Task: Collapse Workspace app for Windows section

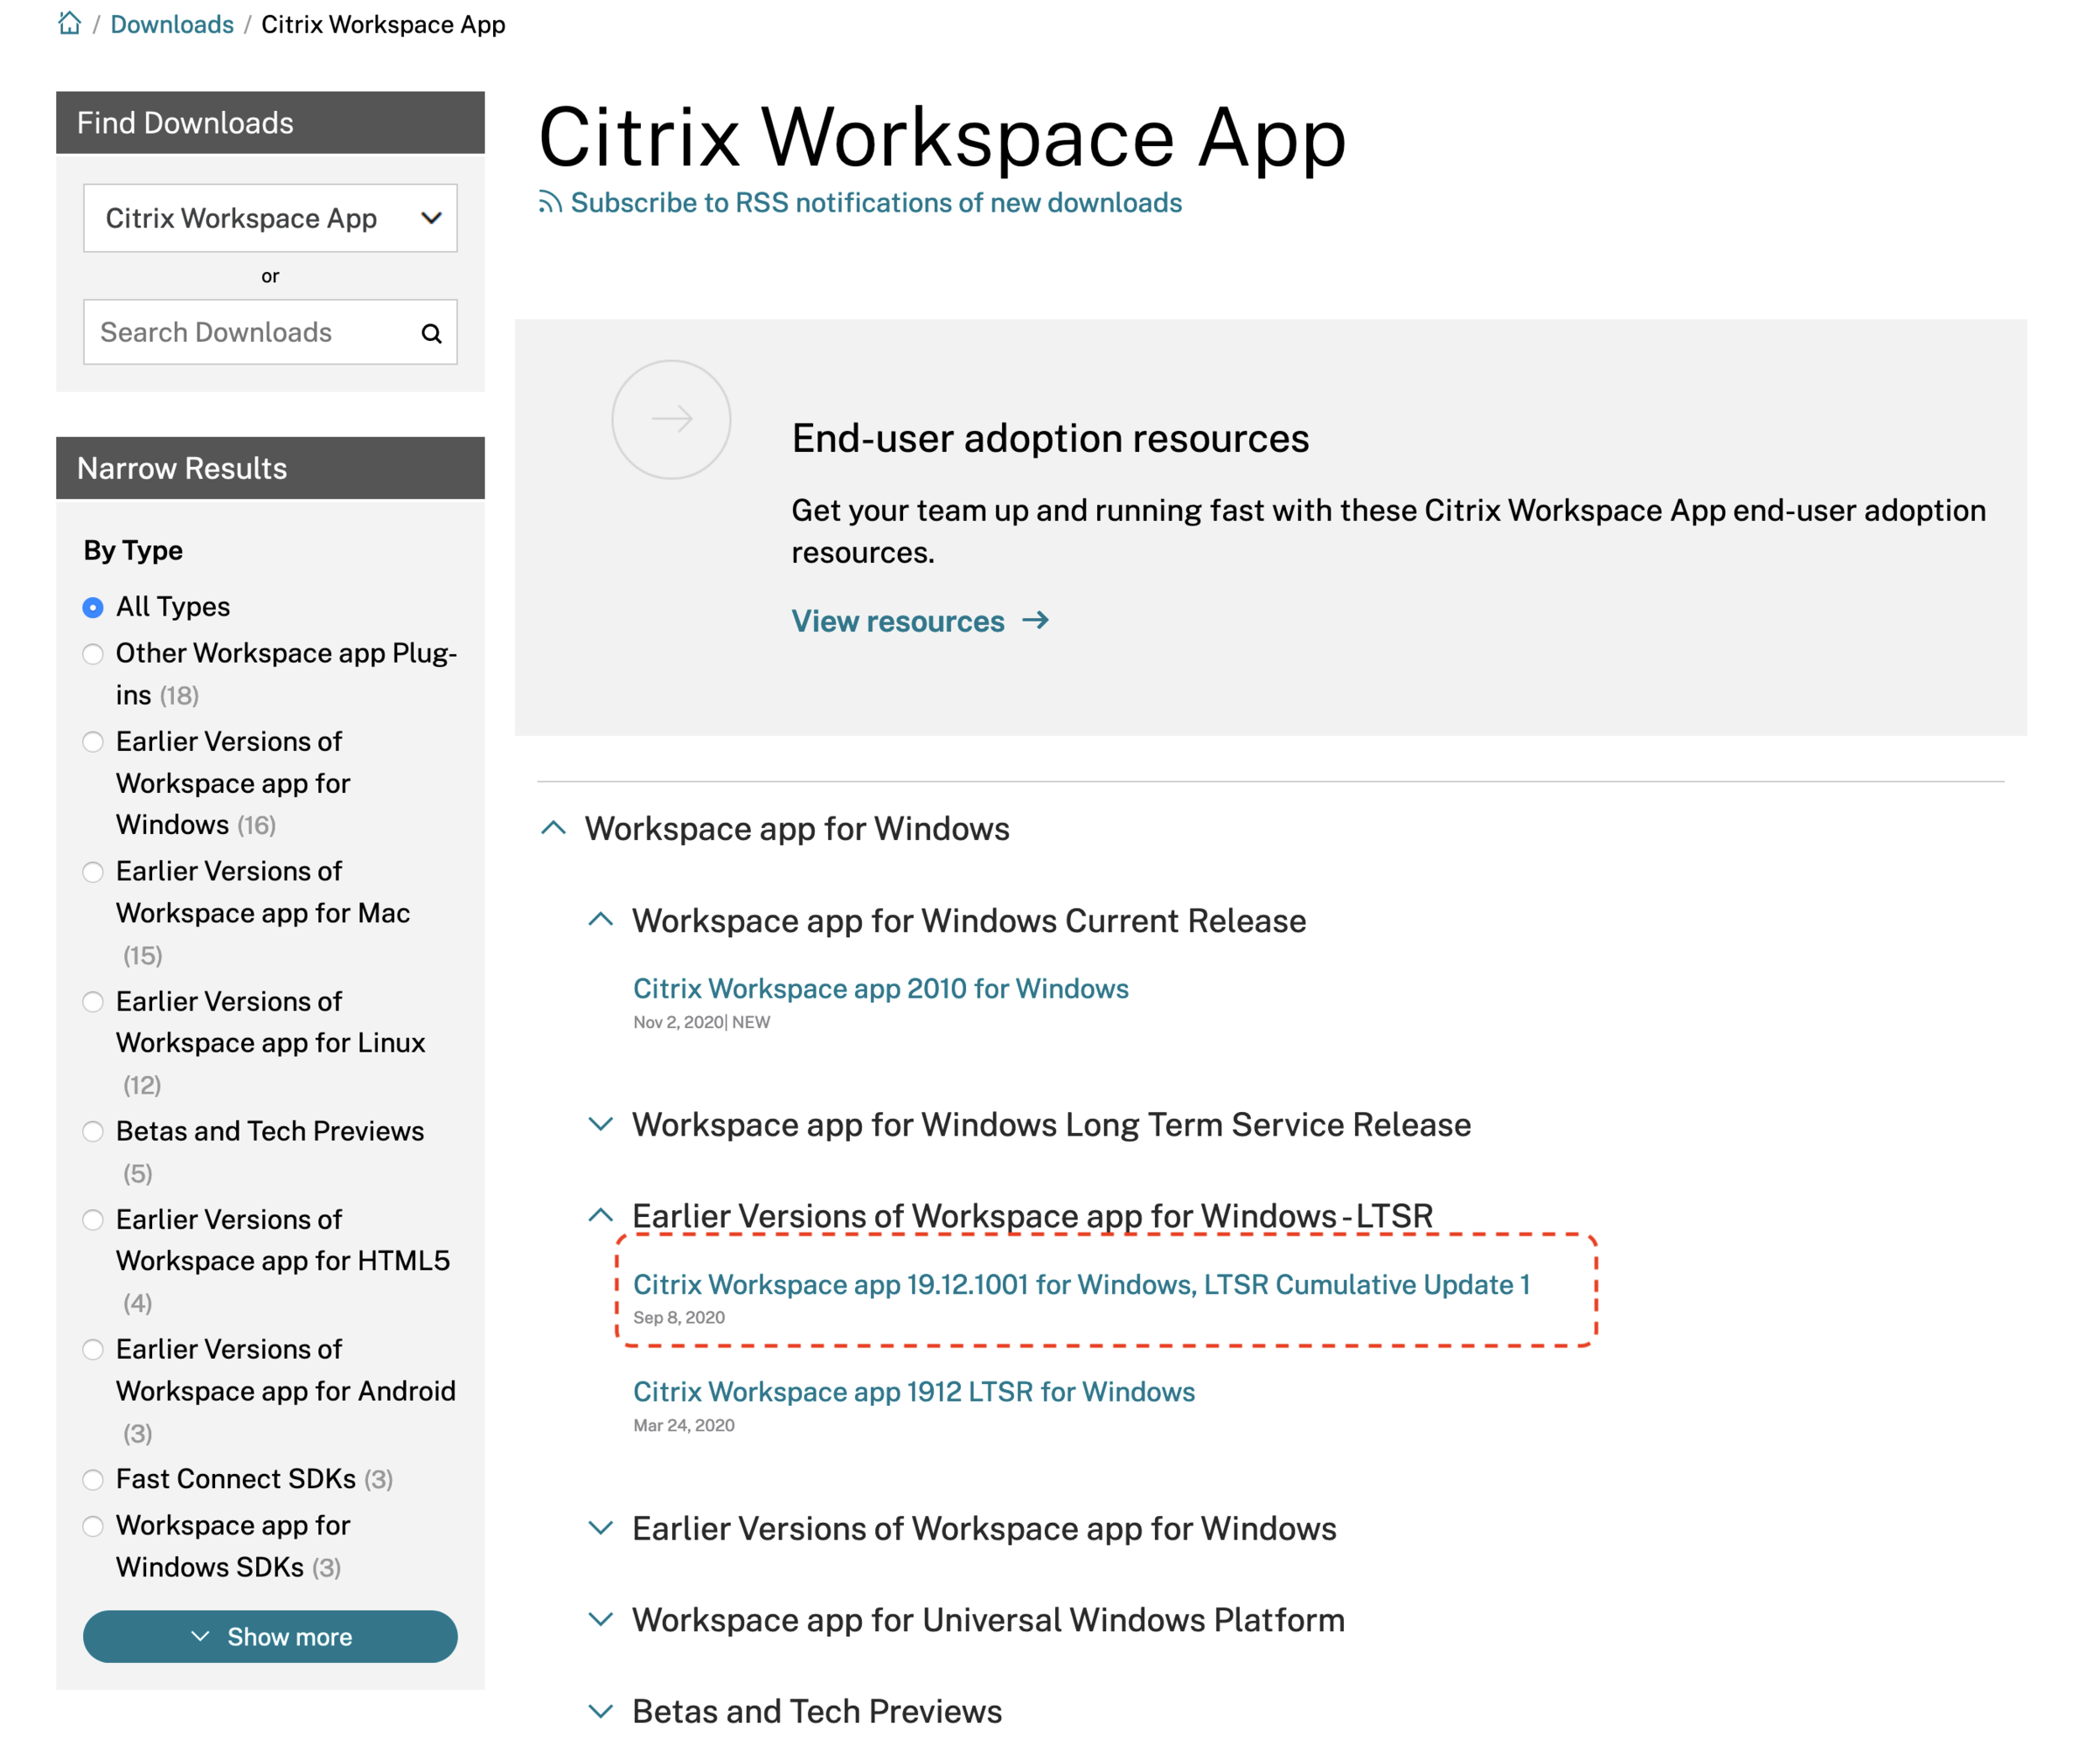Action: click(553, 828)
